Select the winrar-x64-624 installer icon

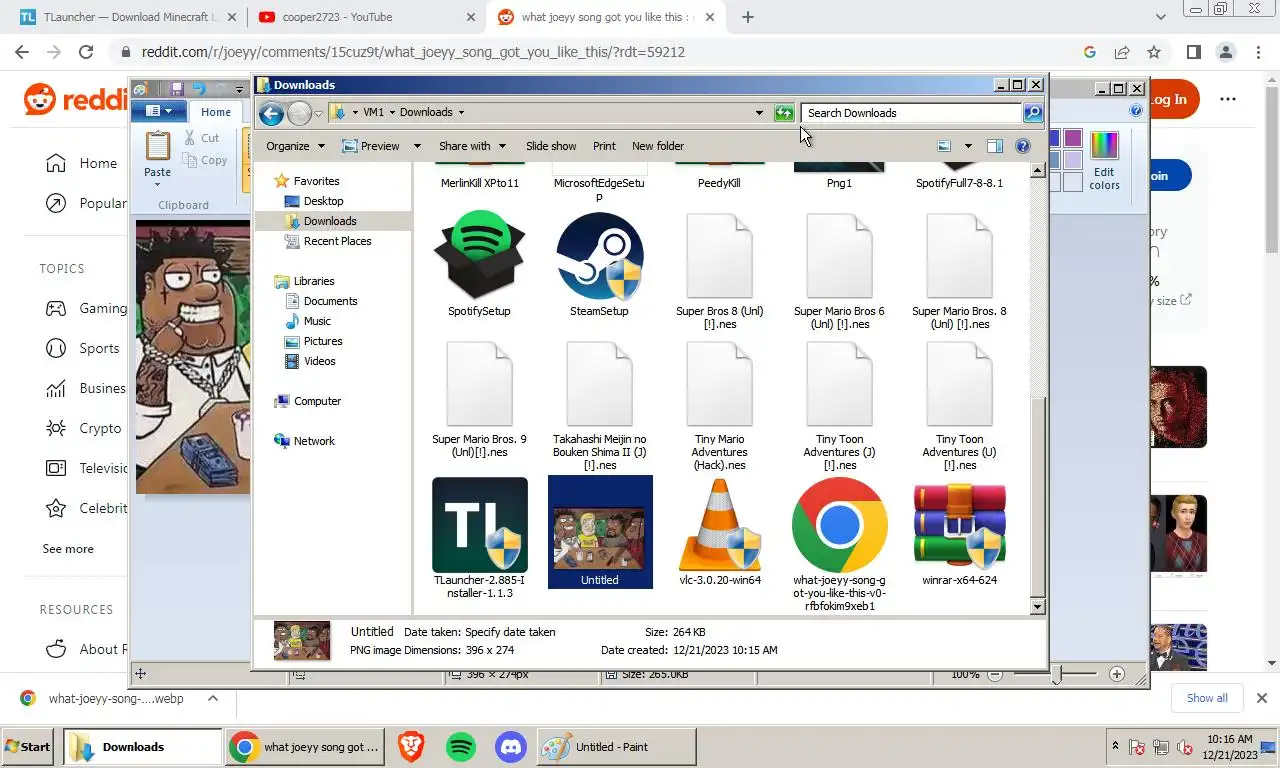960,524
